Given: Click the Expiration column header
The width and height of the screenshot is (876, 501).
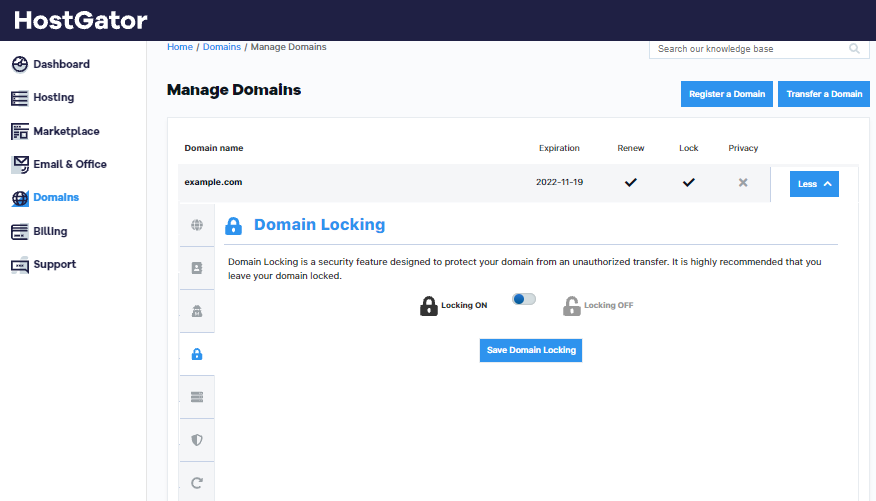Looking at the screenshot, I should point(559,148).
